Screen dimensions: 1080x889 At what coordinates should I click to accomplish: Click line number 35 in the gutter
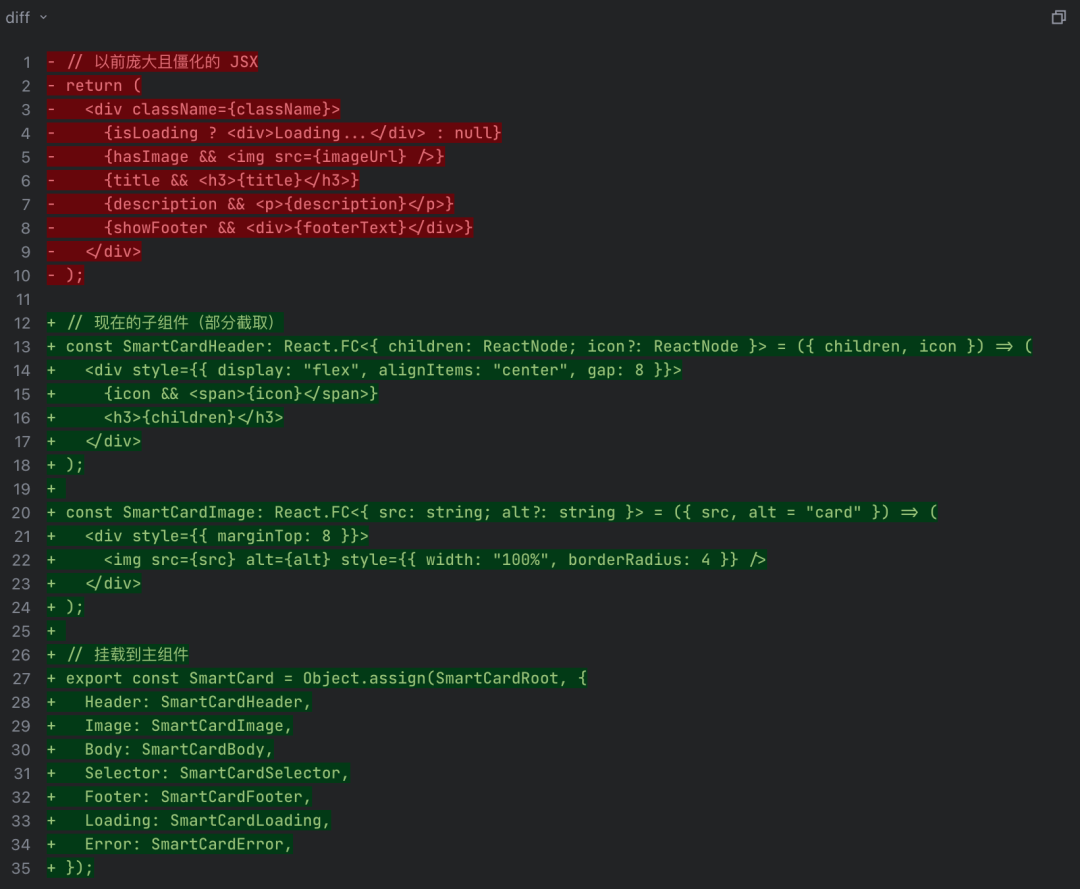click(22, 867)
